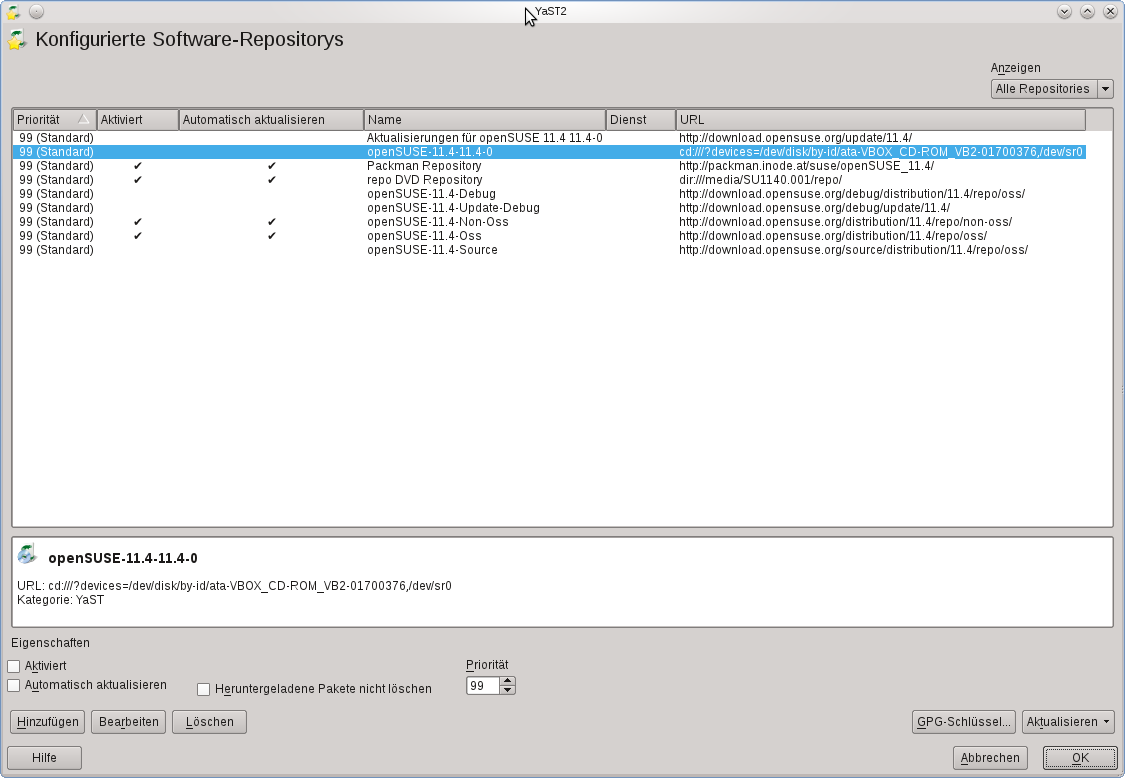Image resolution: width=1125 pixels, height=778 pixels.
Task: Toggle Aktiviert checkmark for repo DVD Repository
Action: [x=138, y=180]
